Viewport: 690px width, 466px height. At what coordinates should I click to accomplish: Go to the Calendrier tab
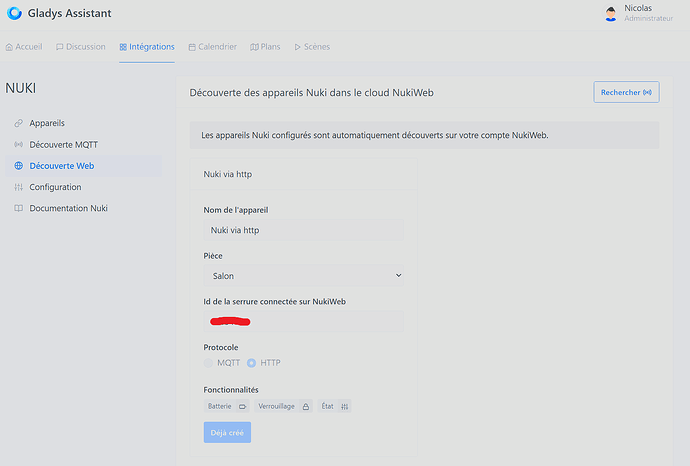click(x=212, y=47)
